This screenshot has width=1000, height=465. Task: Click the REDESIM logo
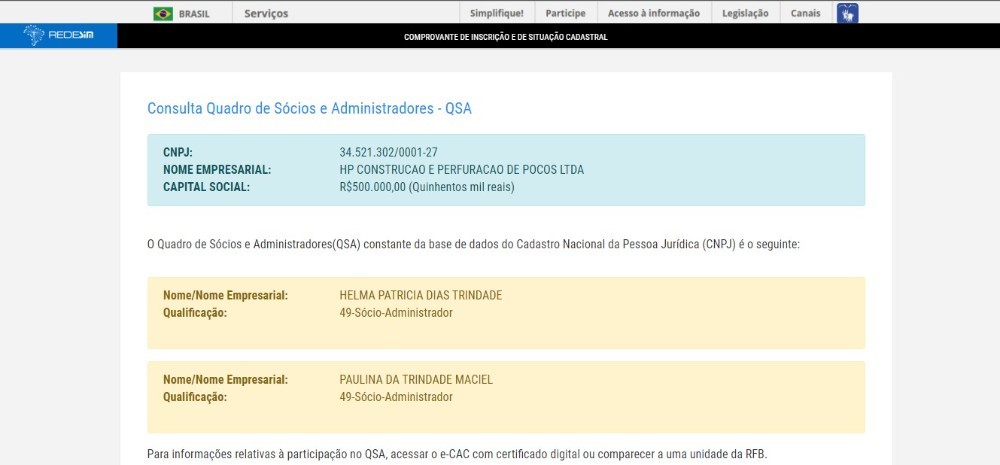click(x=58, y=36)
